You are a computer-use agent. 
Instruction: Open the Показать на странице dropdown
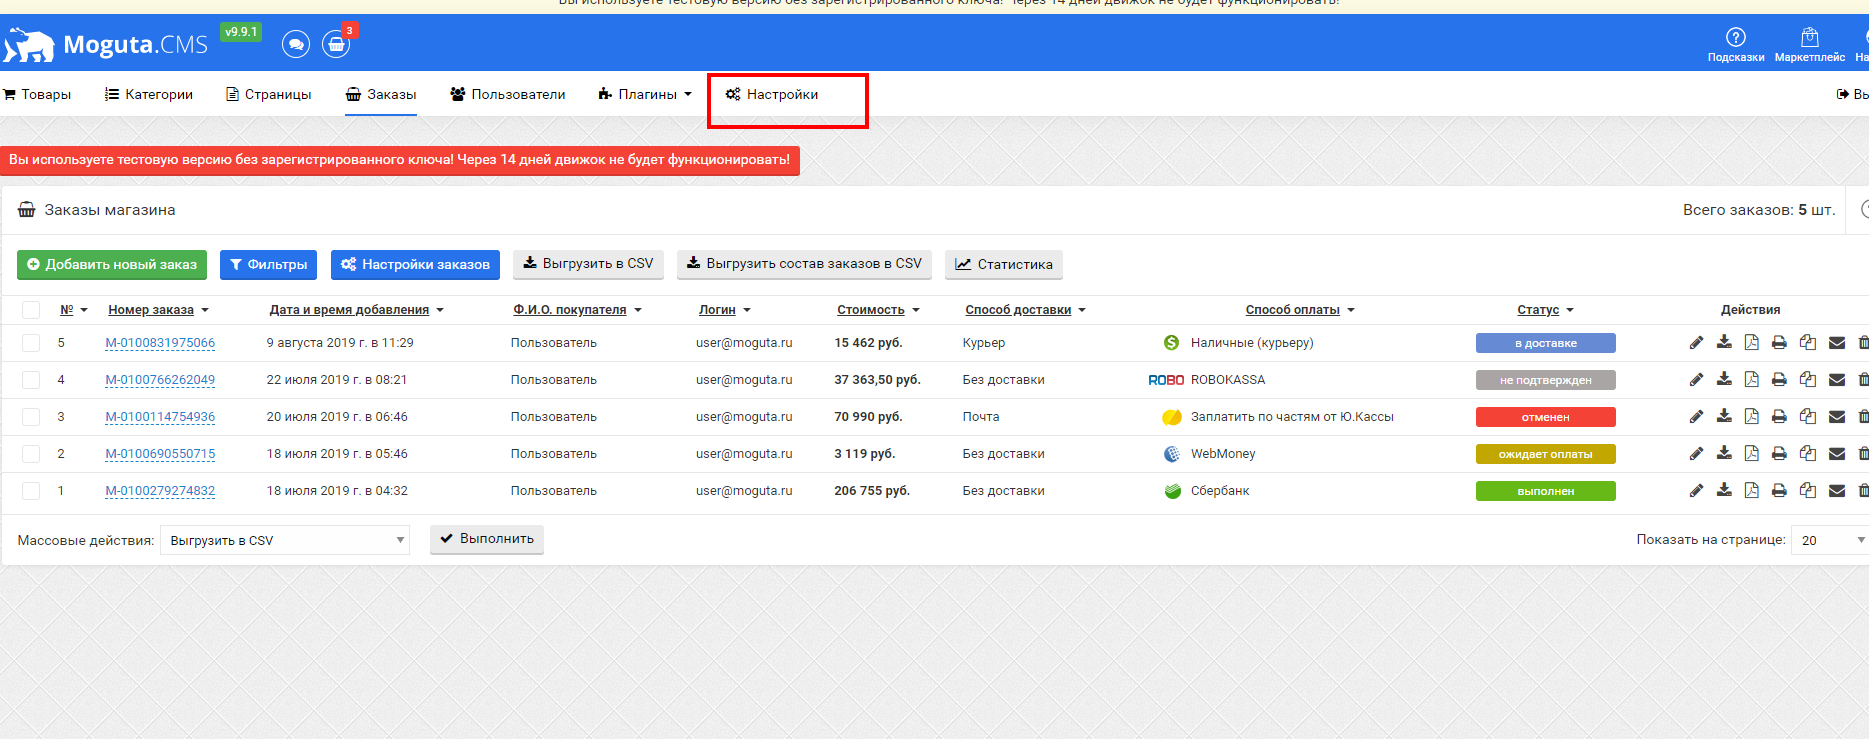1830,540
